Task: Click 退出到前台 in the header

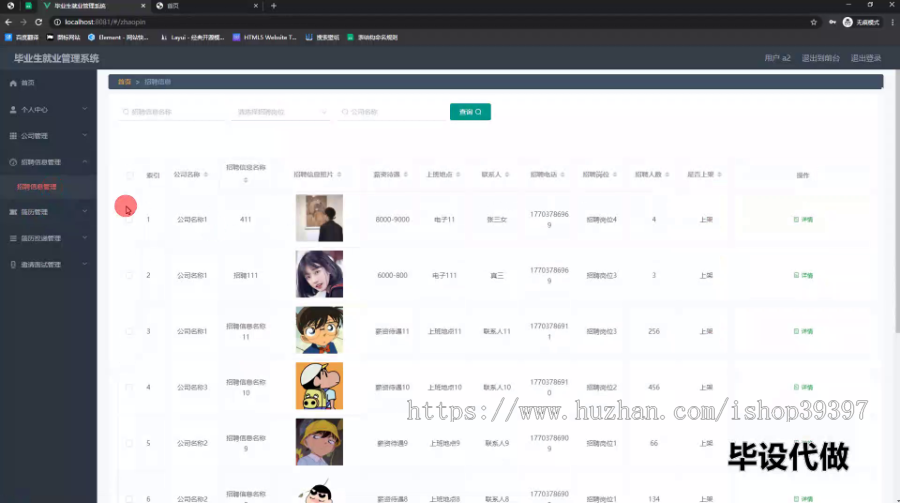Action: [820, 58]
